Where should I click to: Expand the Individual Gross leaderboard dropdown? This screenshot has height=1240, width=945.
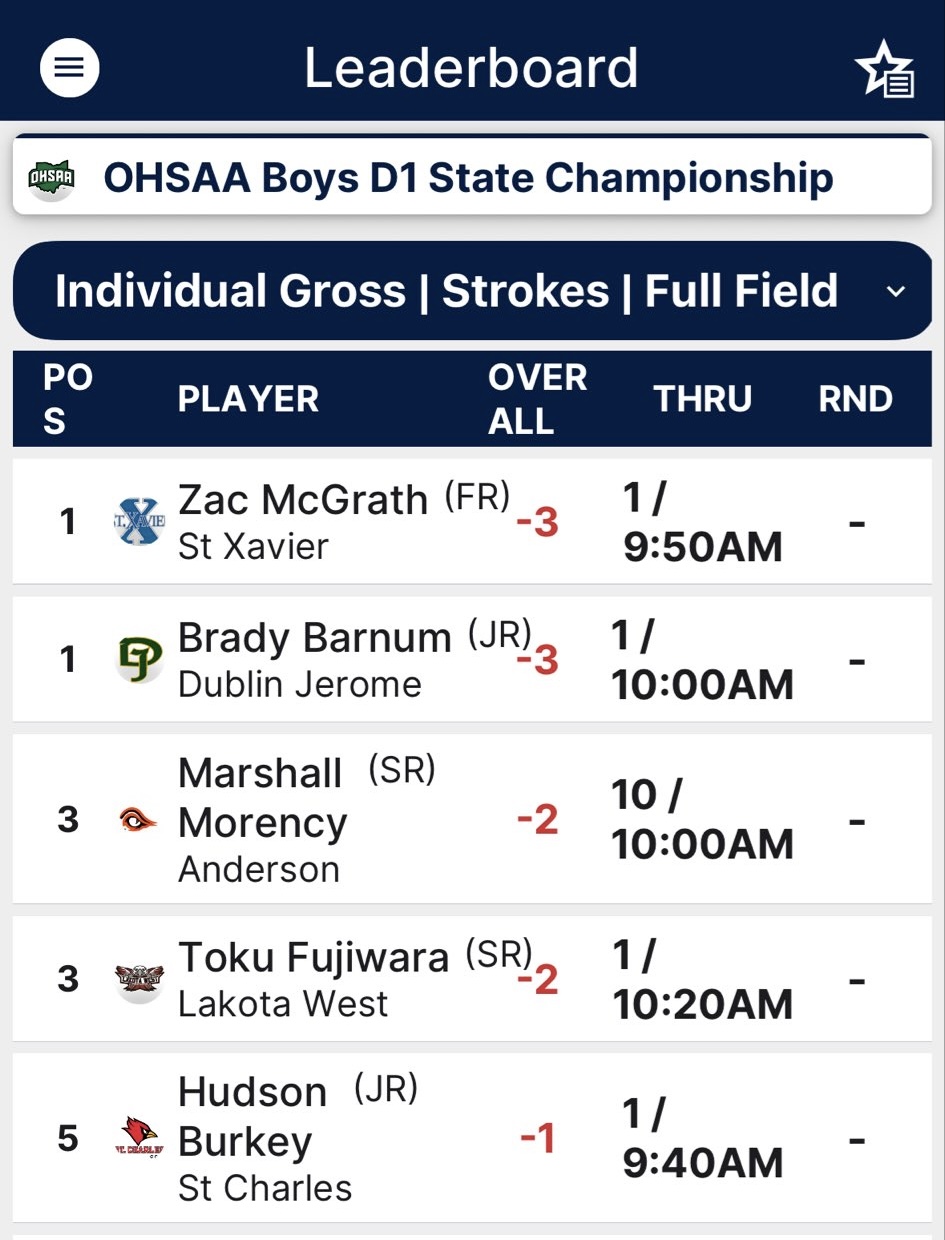[446, 292]
